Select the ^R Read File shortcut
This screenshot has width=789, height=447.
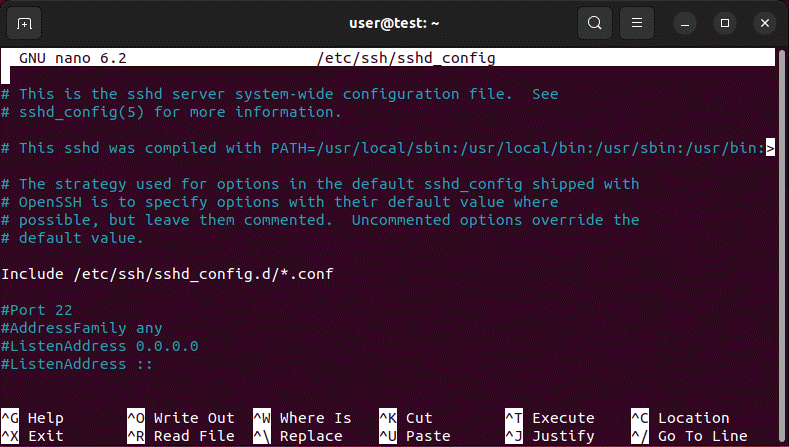180,436
